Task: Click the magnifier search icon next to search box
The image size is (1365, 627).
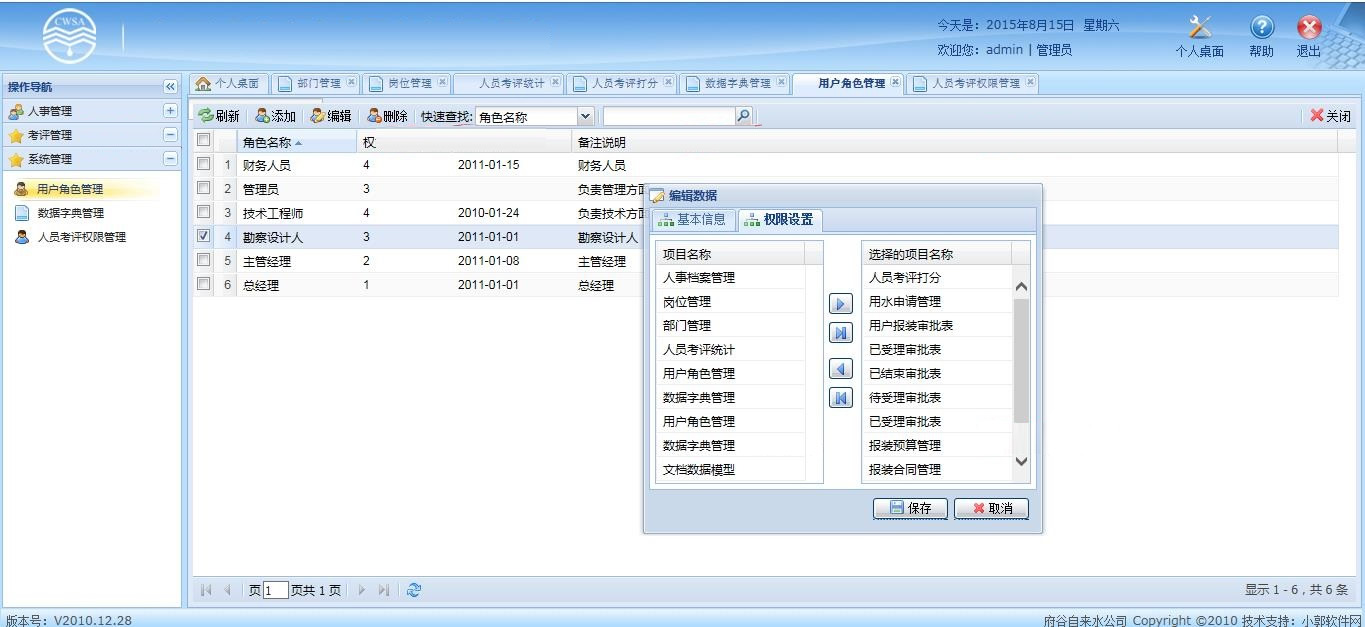Action: click(x=745, y=114)
